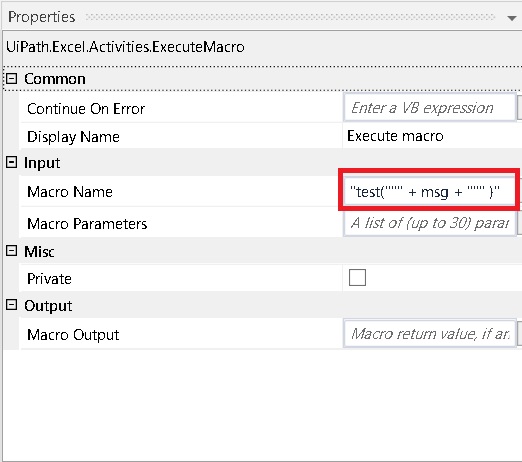This screenshot has height=462, width=522.
Task: Open Macro Parameters editor button
Action: (519, 223)
